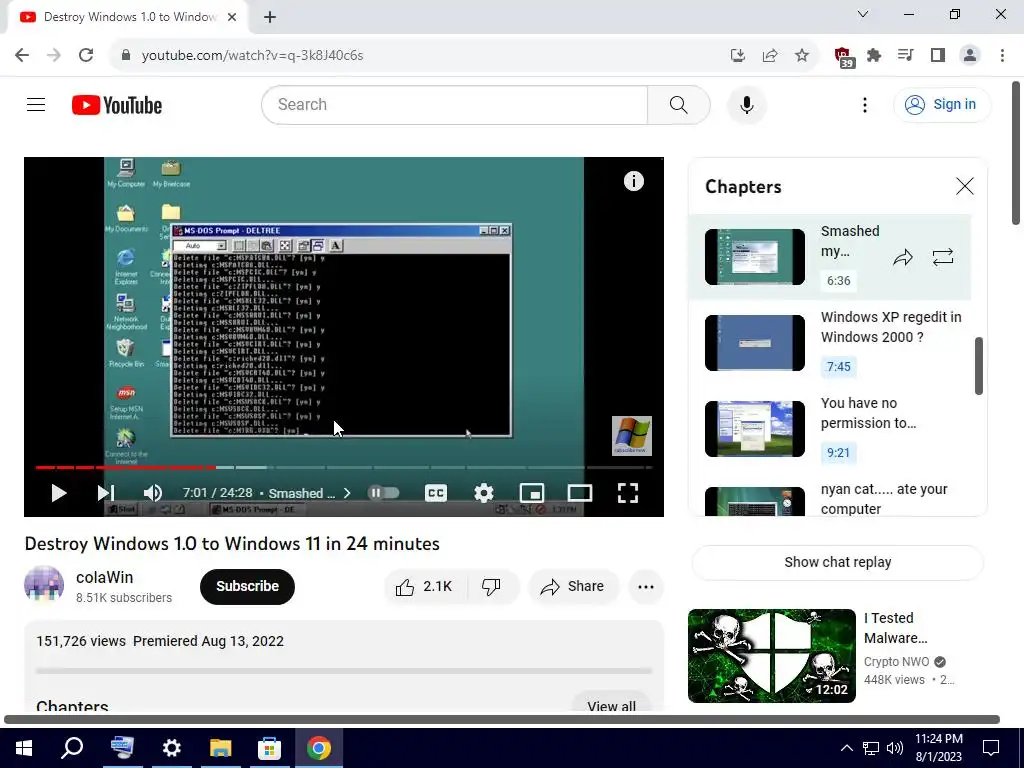Focus the YouTube search box
The height and width of the screenshot is (768, 1024).
click(x=455, y=104)
